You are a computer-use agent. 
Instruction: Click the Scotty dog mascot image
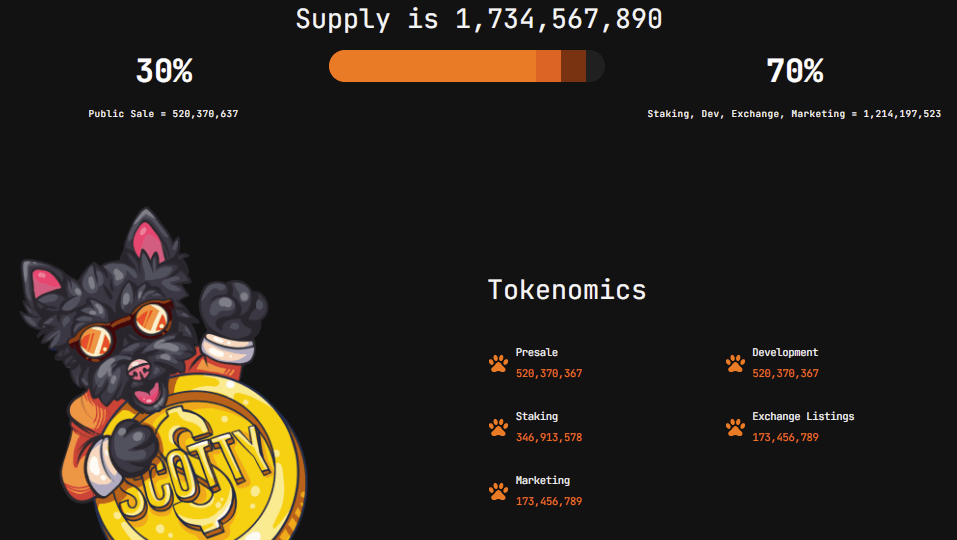(164, 373)
